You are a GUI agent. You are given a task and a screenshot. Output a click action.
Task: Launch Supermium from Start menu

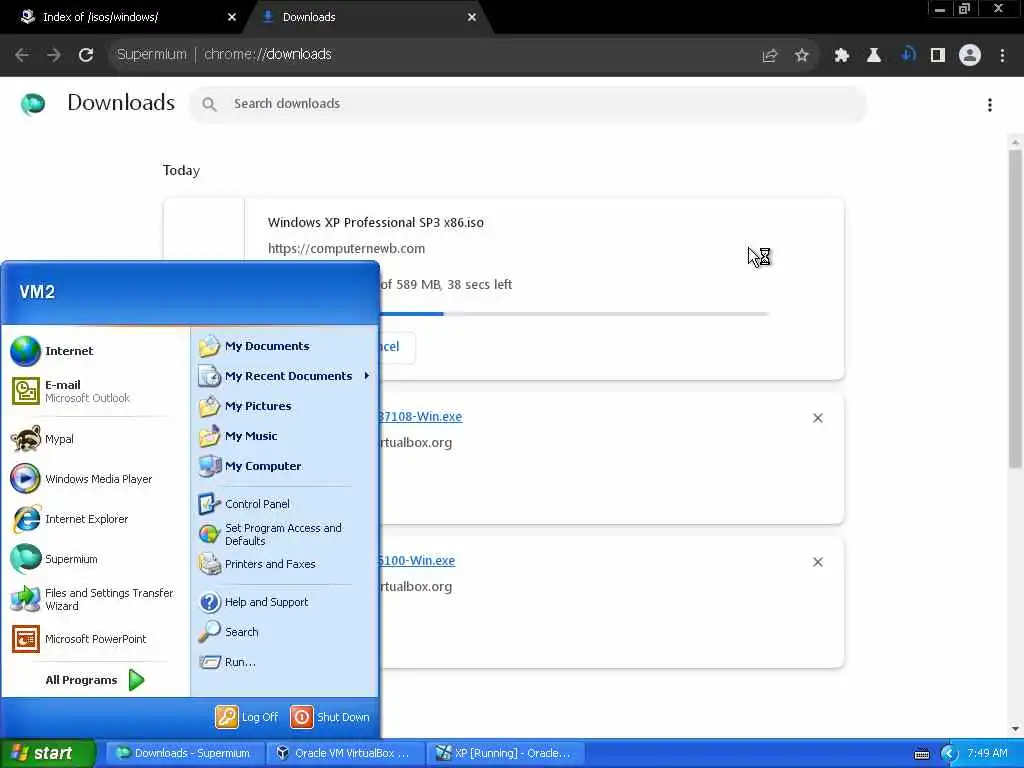tap(54, 559)
